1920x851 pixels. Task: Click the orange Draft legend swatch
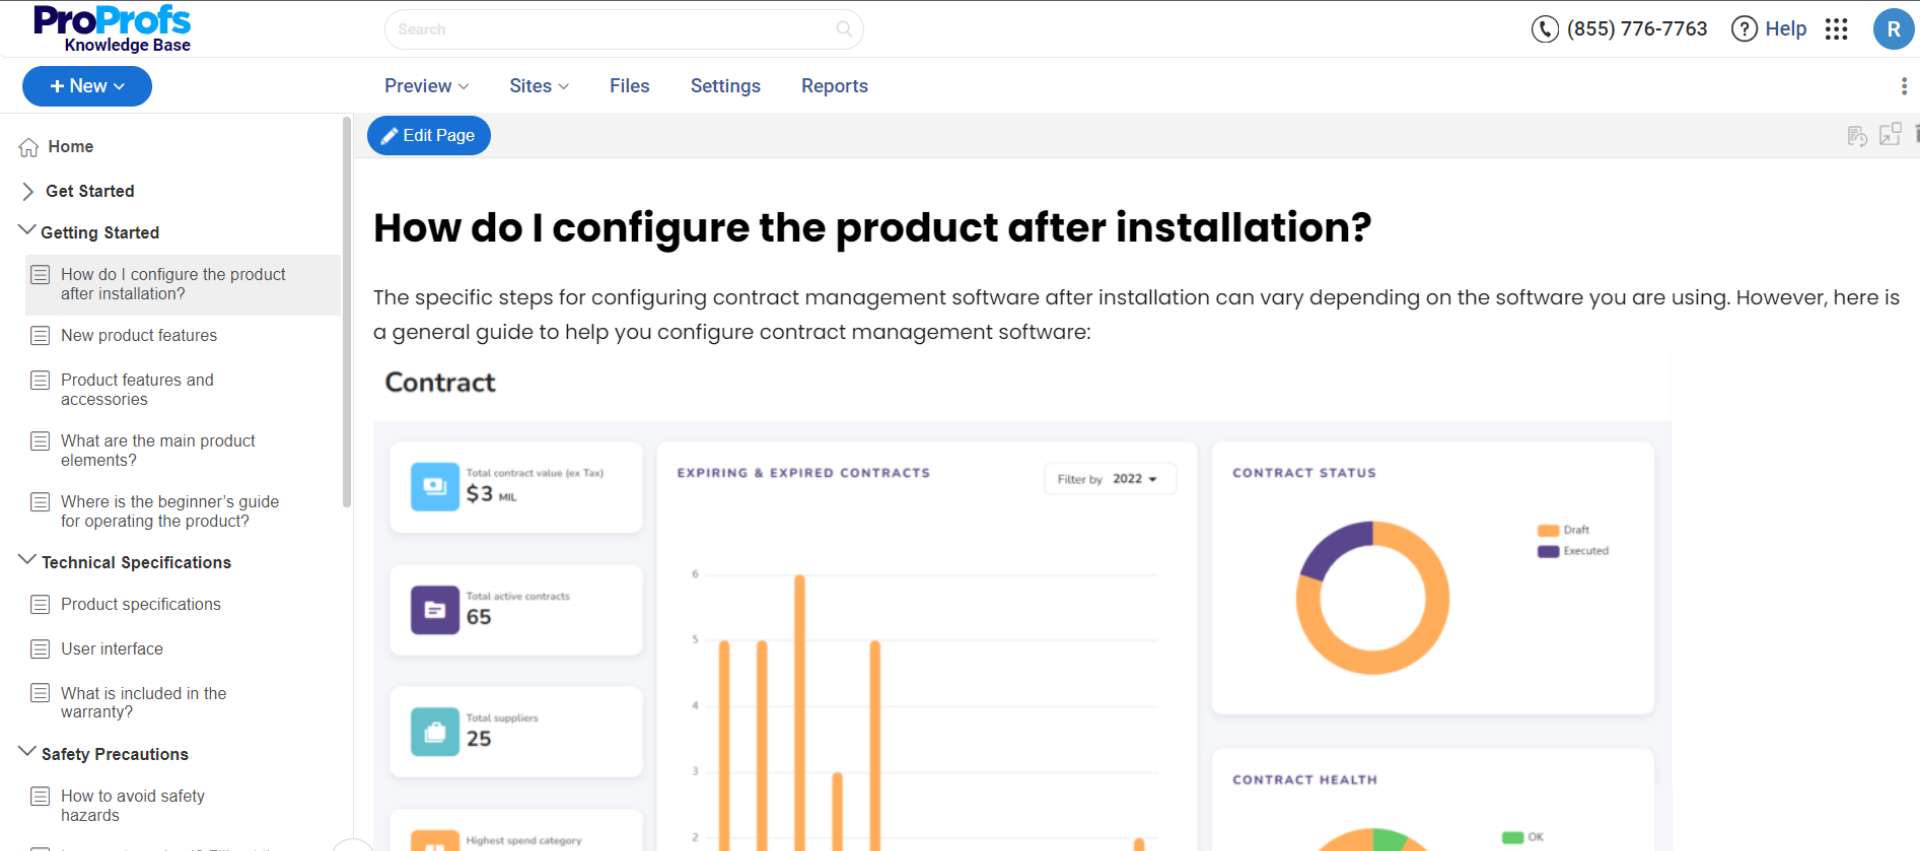[x=1548, y=530]
